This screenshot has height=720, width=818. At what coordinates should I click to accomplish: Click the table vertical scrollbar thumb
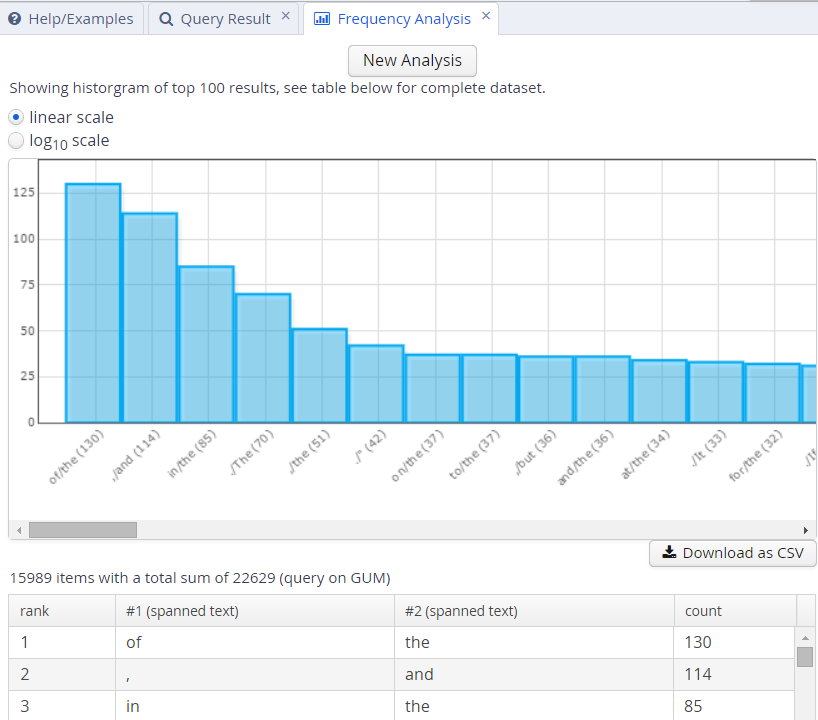tap(805, 657)
